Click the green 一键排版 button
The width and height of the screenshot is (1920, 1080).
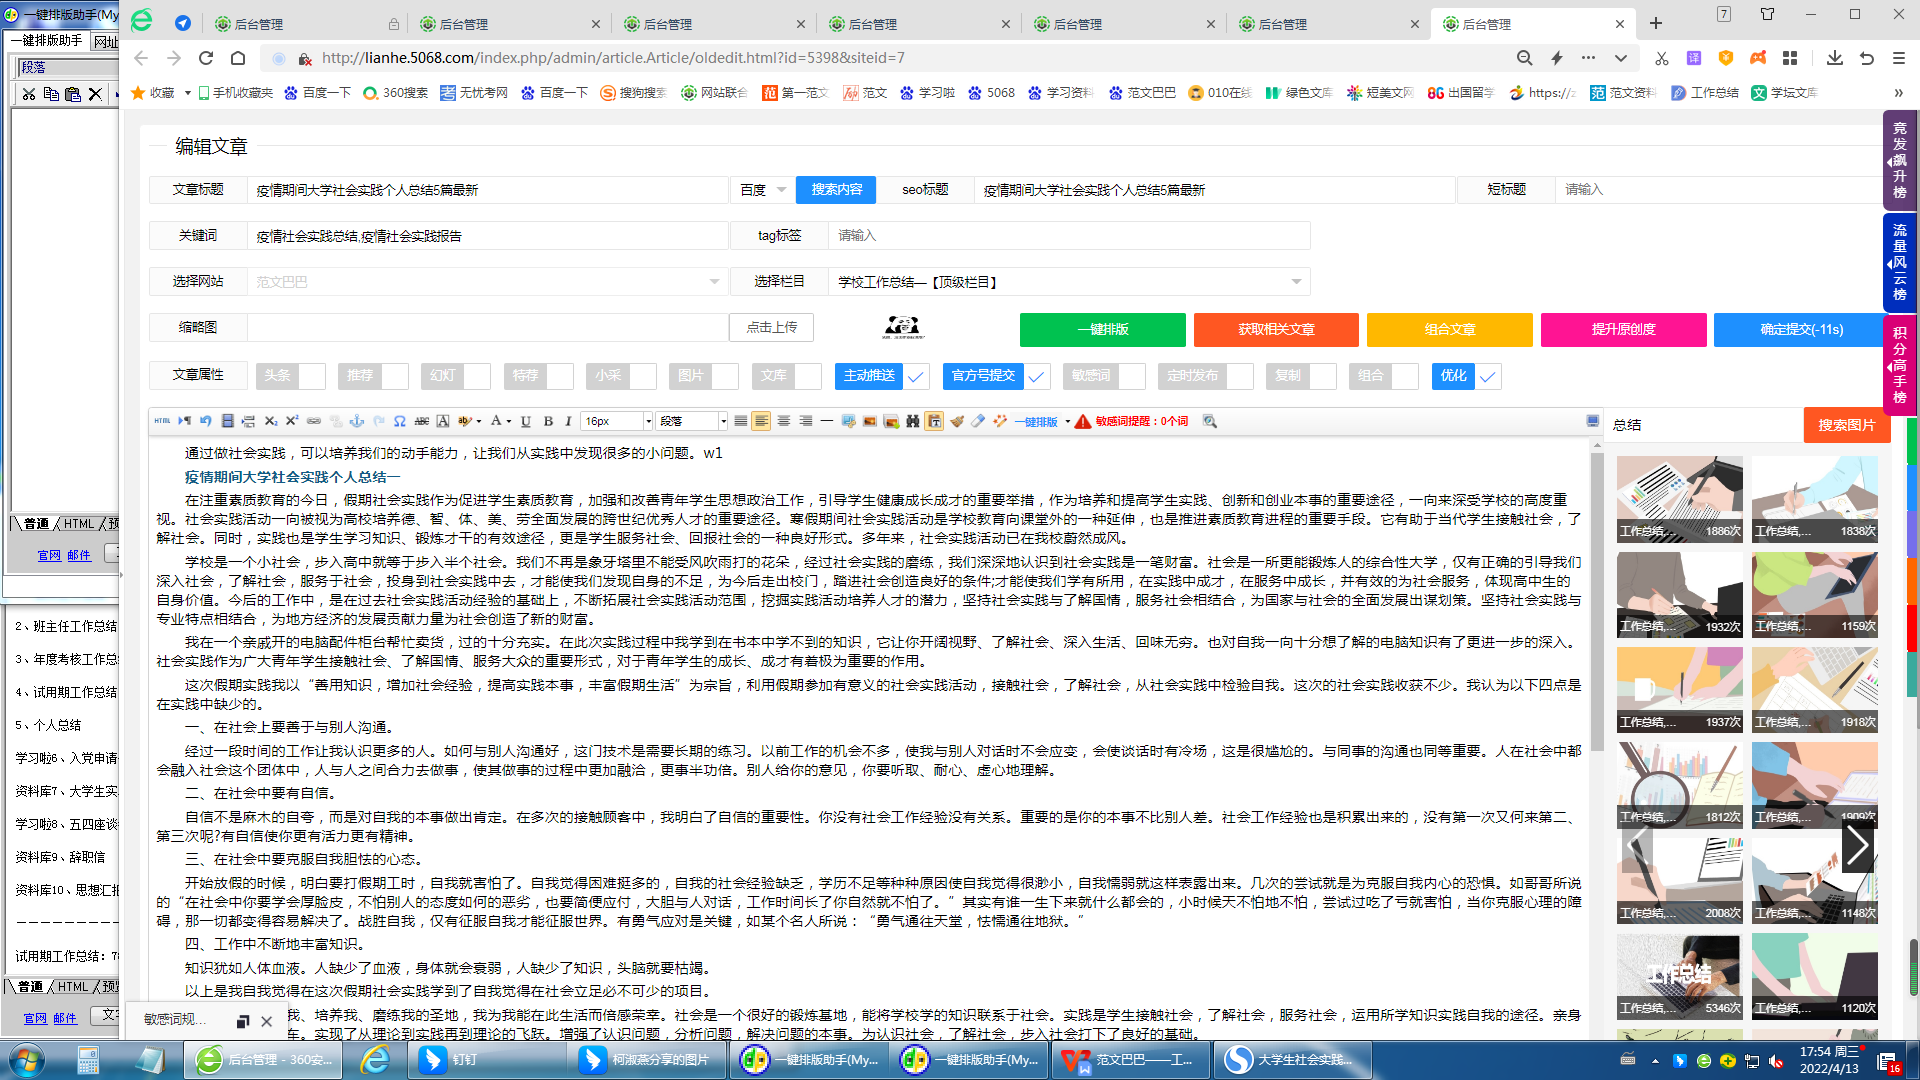point(1102,329)
